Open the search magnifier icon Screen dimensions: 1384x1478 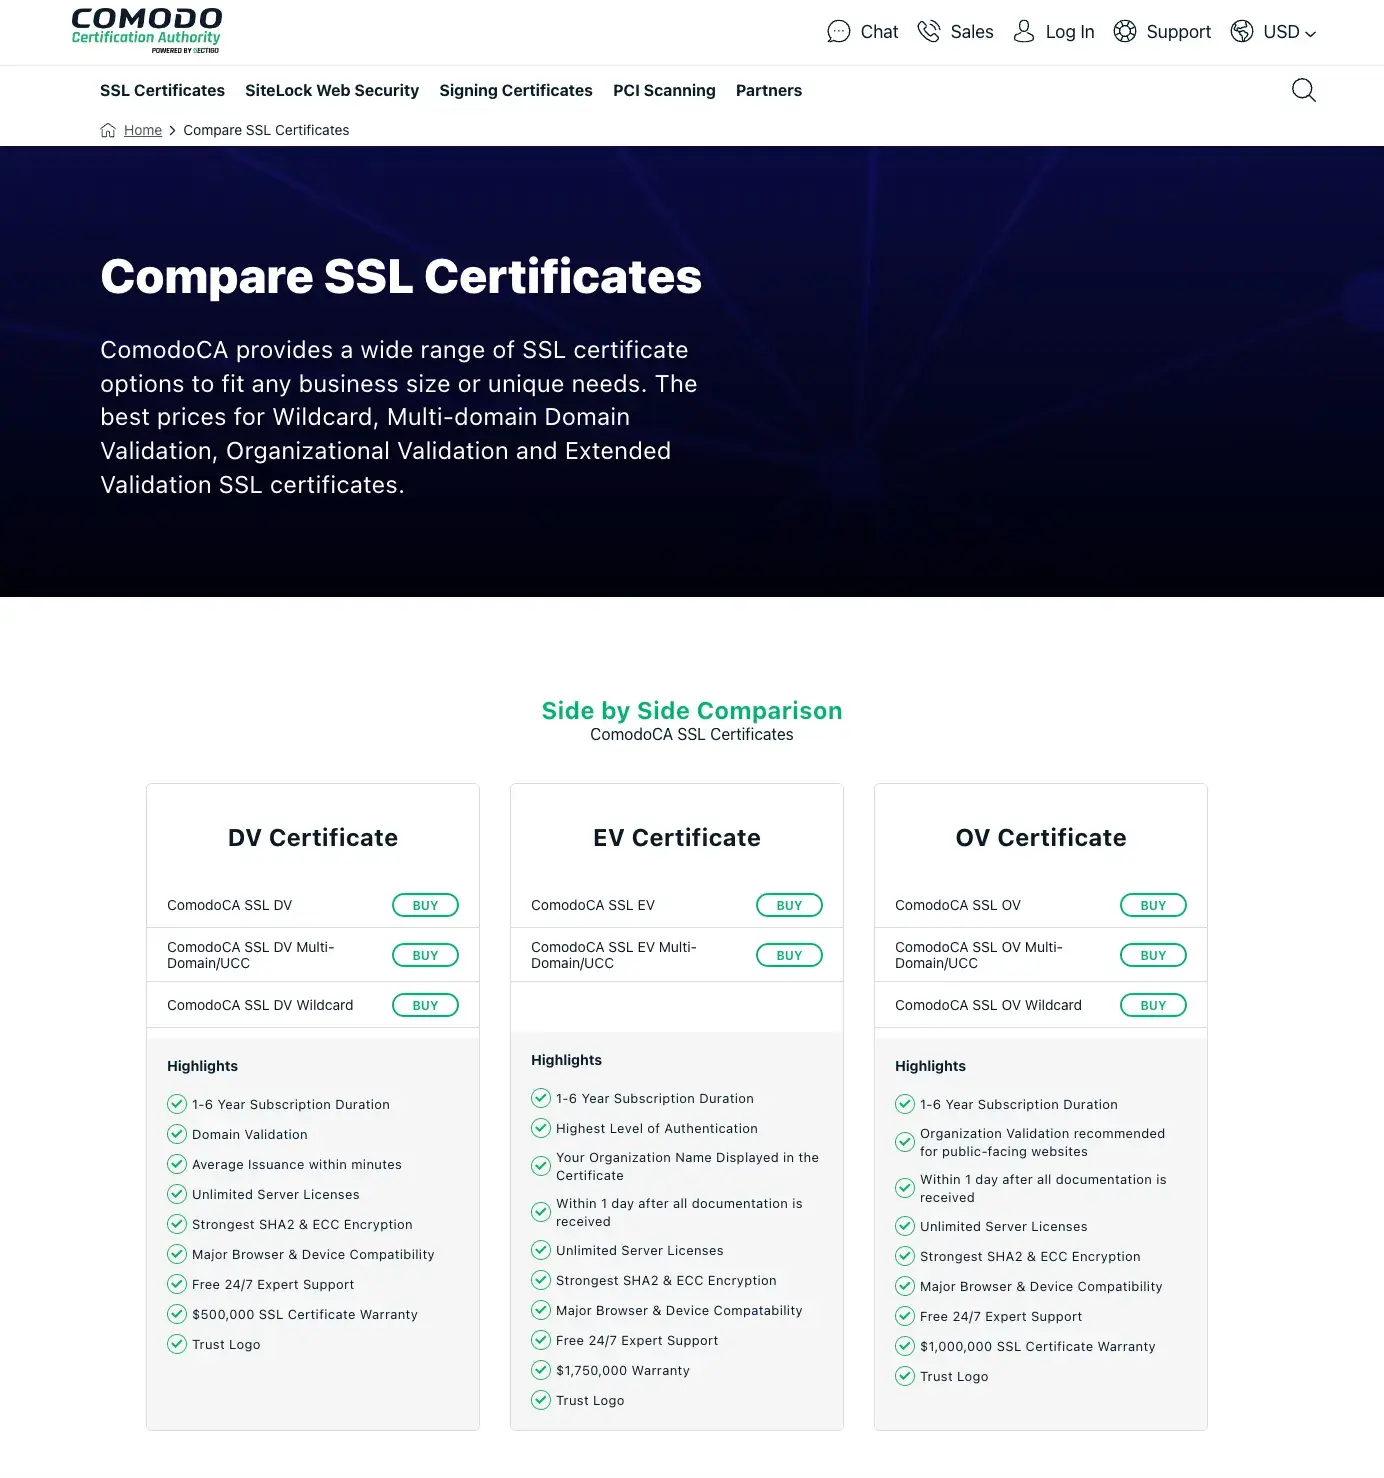pos(1304,90)
